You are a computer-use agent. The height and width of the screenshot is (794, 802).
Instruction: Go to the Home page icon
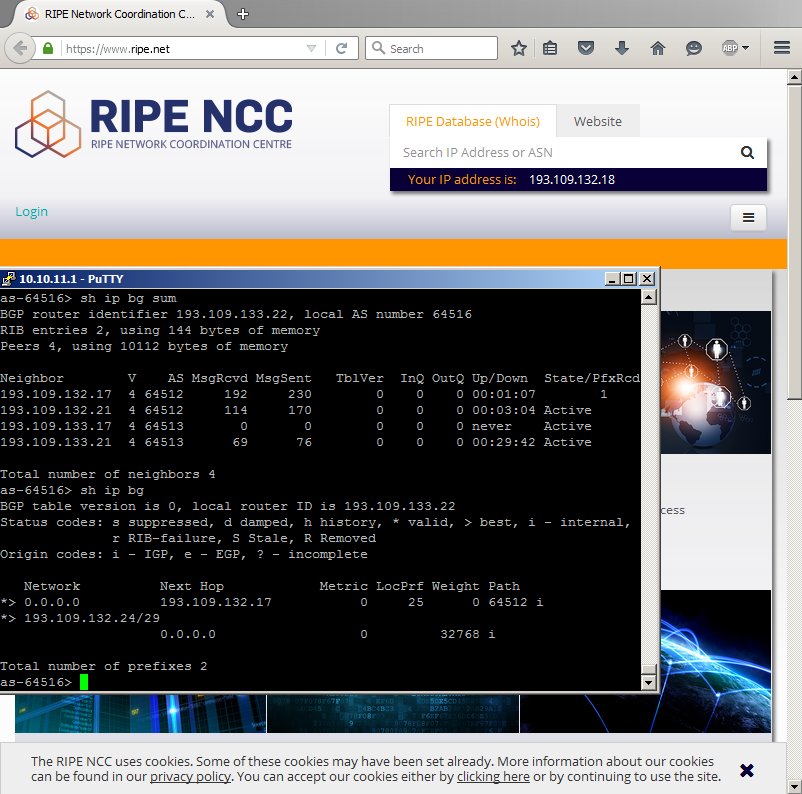(x=657, y=48)
